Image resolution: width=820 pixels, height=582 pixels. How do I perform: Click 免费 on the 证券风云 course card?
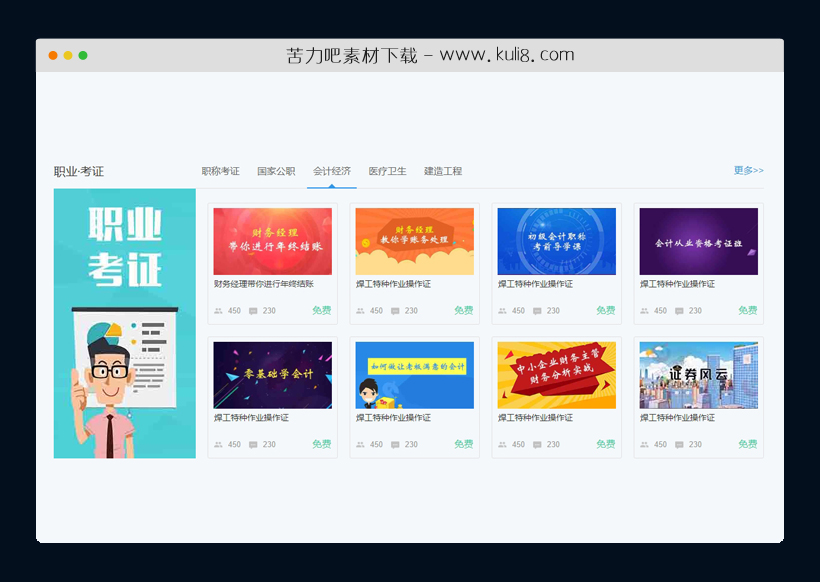(x=746, y=444)
